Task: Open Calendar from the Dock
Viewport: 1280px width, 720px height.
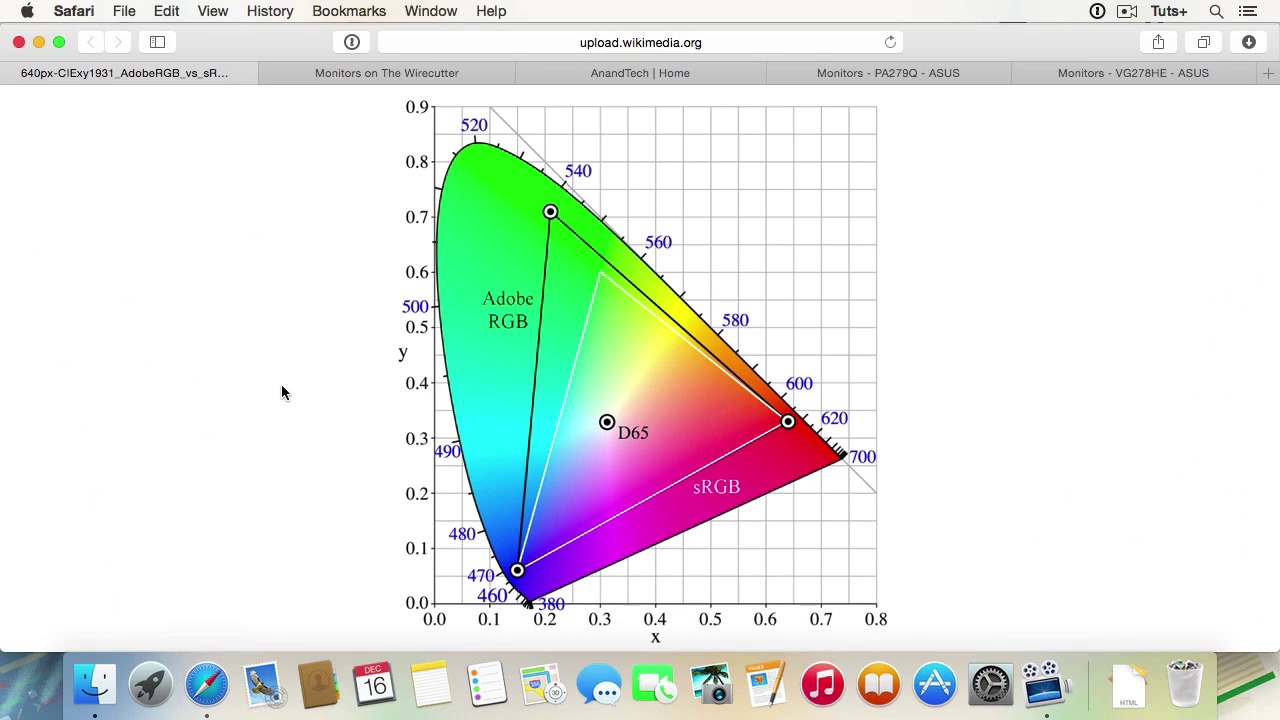Action: 375,685
